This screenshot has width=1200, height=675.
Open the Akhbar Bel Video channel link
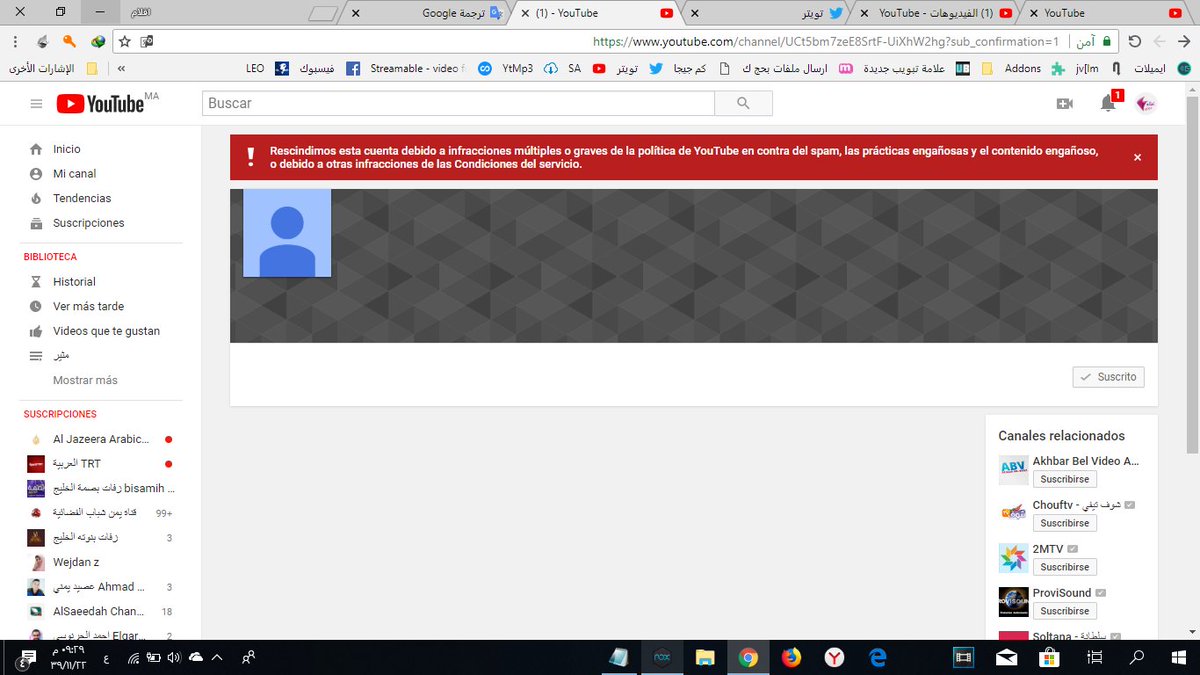pos(1086,461)
